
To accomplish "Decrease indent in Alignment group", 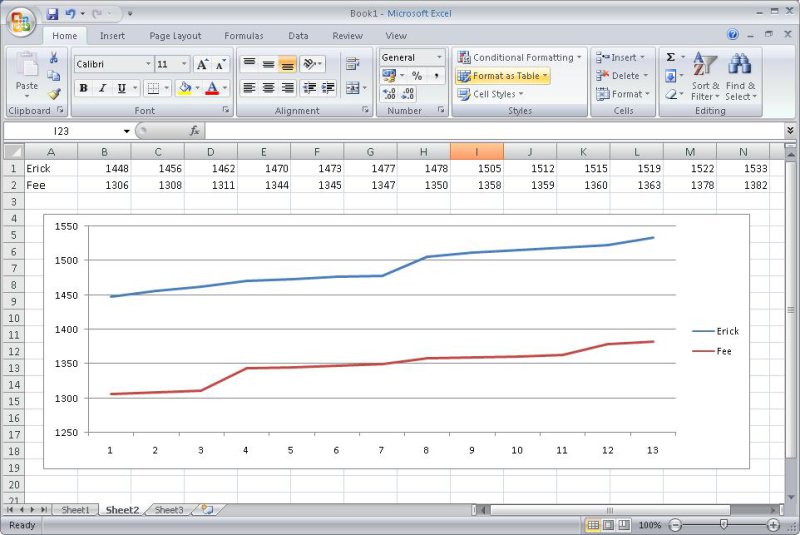I will [x=309, y=88].
